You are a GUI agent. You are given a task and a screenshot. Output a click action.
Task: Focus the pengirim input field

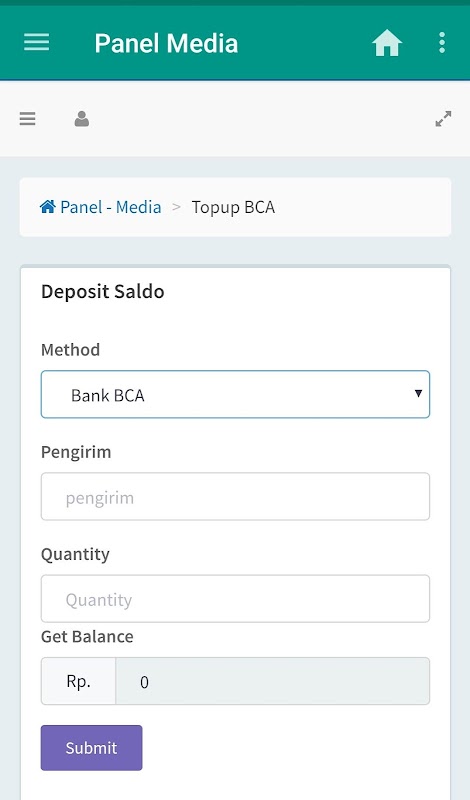point(235,496)
